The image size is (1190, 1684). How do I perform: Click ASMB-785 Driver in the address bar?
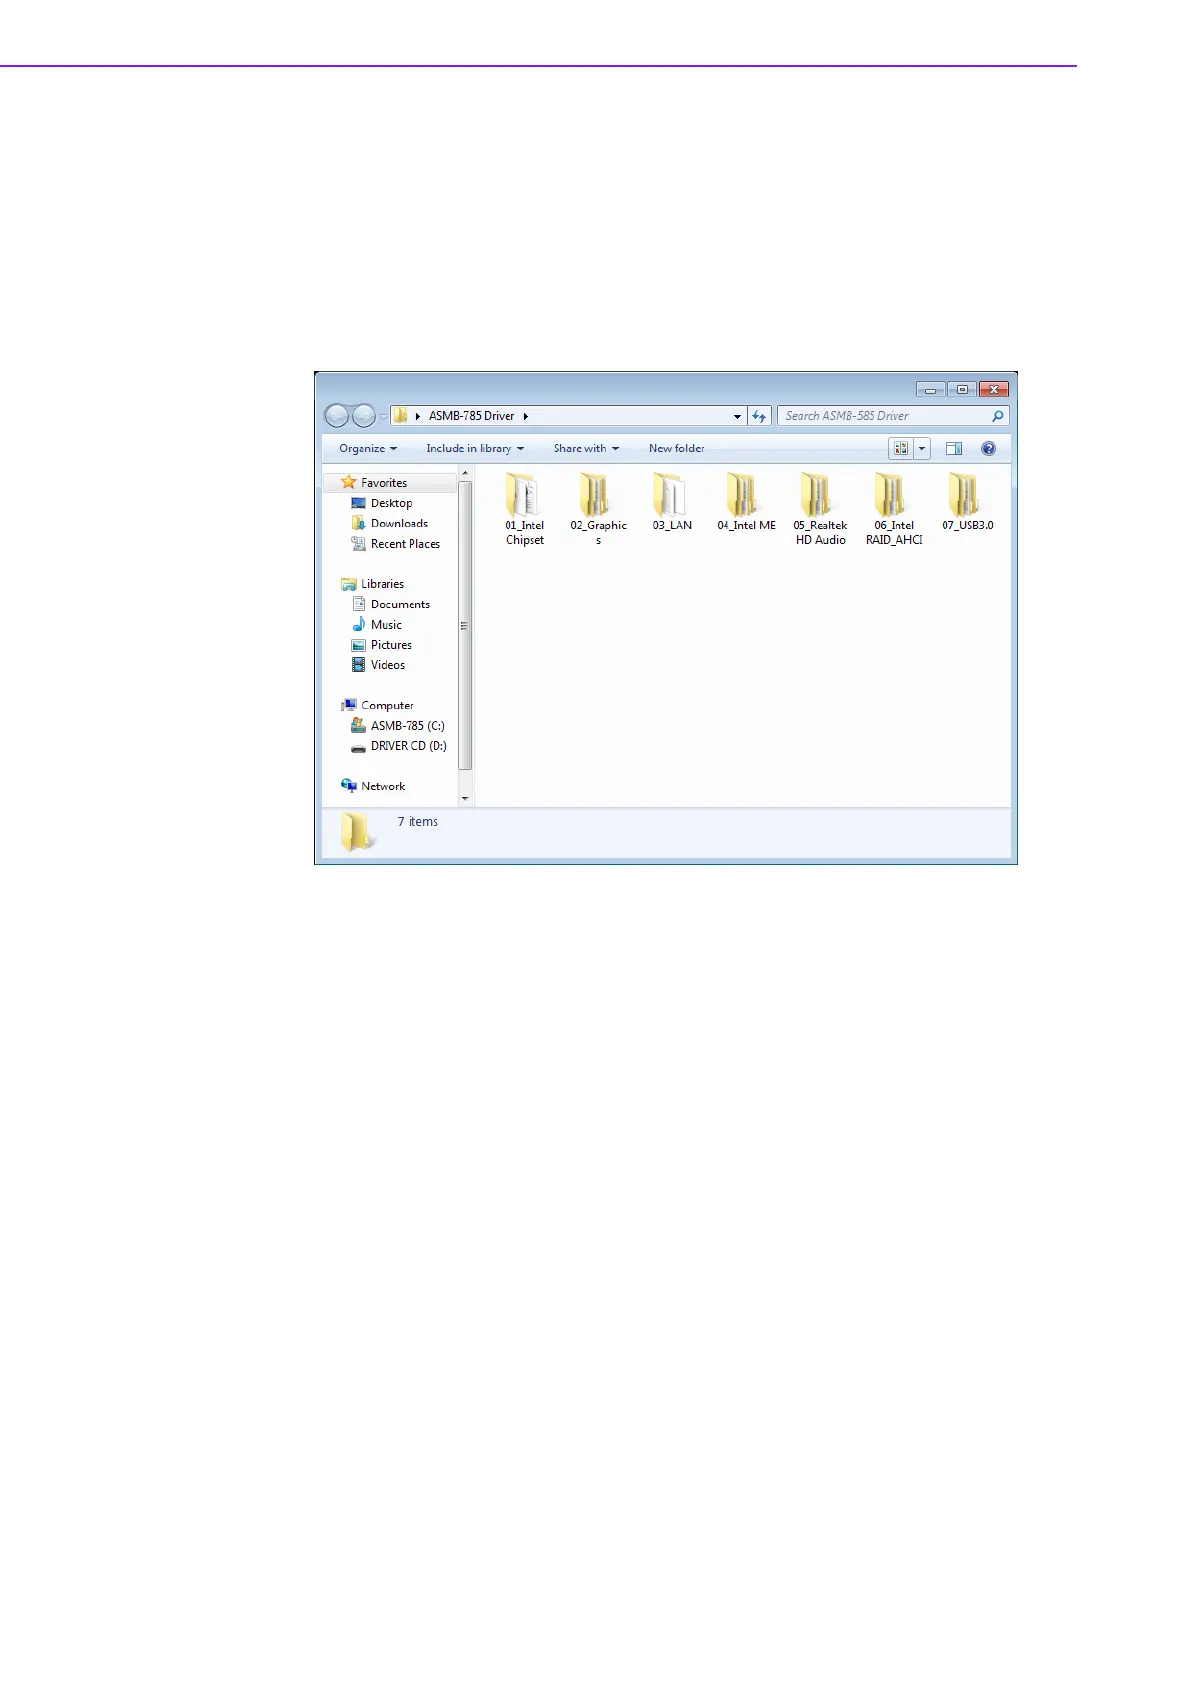(471, 416)
